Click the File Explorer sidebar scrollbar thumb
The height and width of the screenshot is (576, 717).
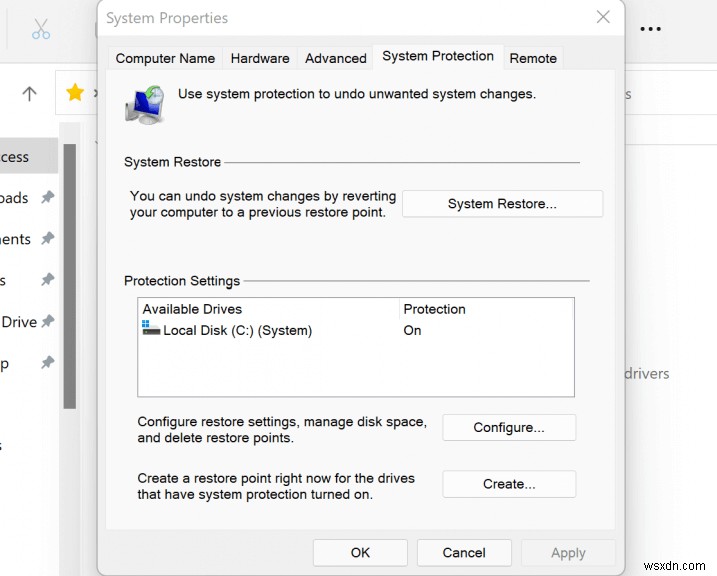pos(70,276)
